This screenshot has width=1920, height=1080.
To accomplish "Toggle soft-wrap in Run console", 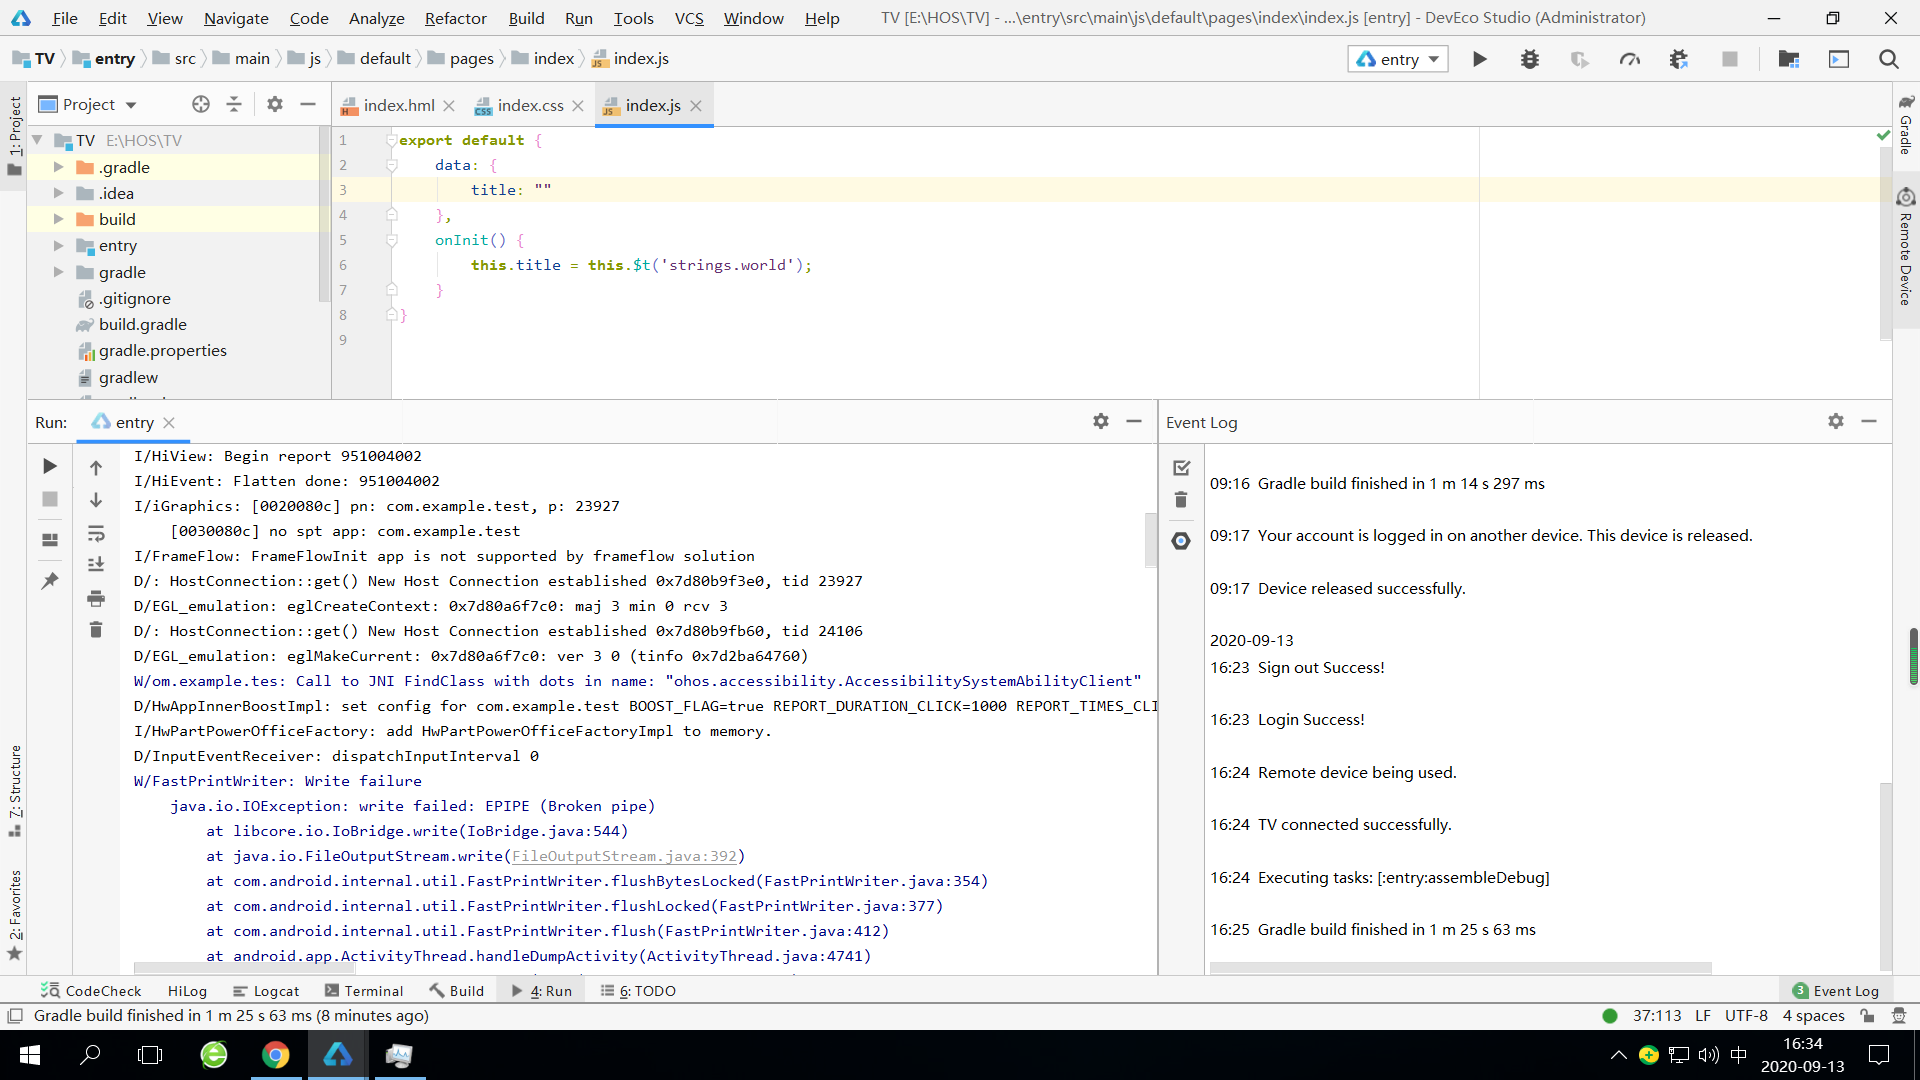I will tap(96, 533).
